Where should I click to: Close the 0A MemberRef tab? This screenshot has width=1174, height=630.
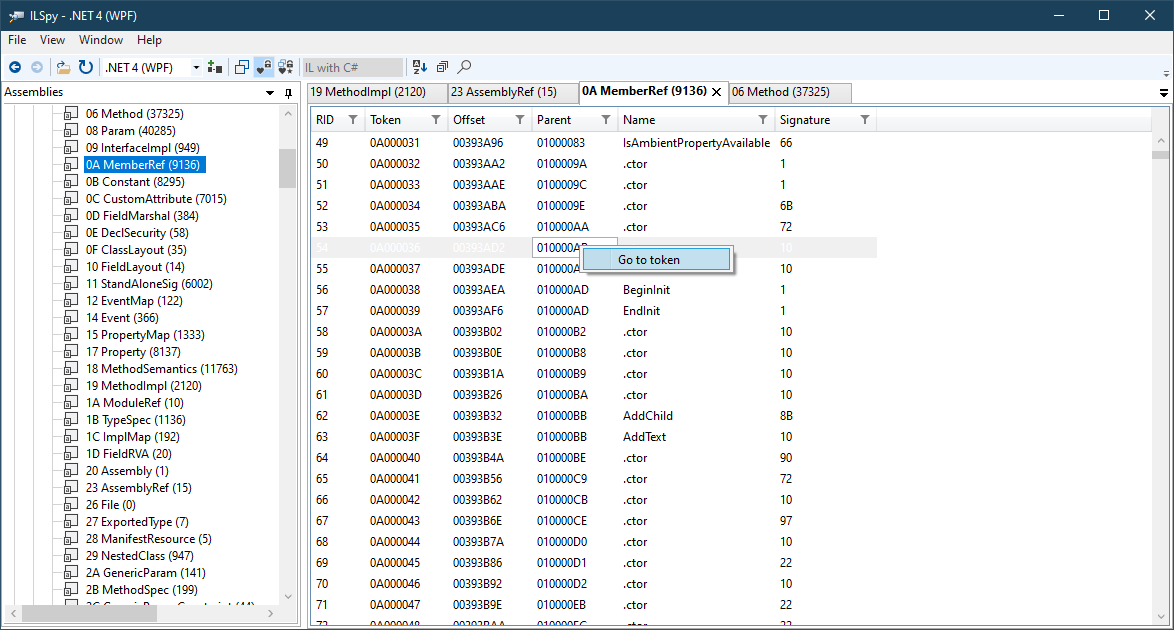(716, 92)
